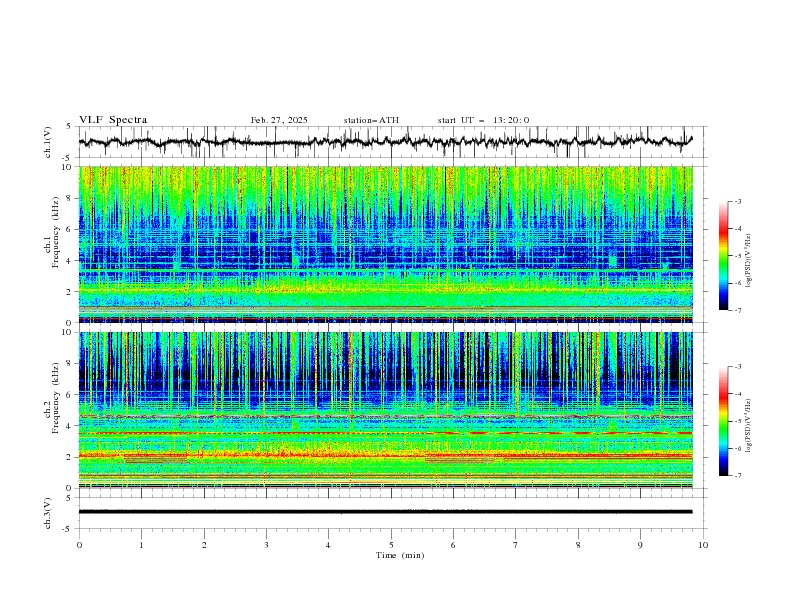
Task: Click the '-3' value on upper colorbar
Action: click(737, 201)
